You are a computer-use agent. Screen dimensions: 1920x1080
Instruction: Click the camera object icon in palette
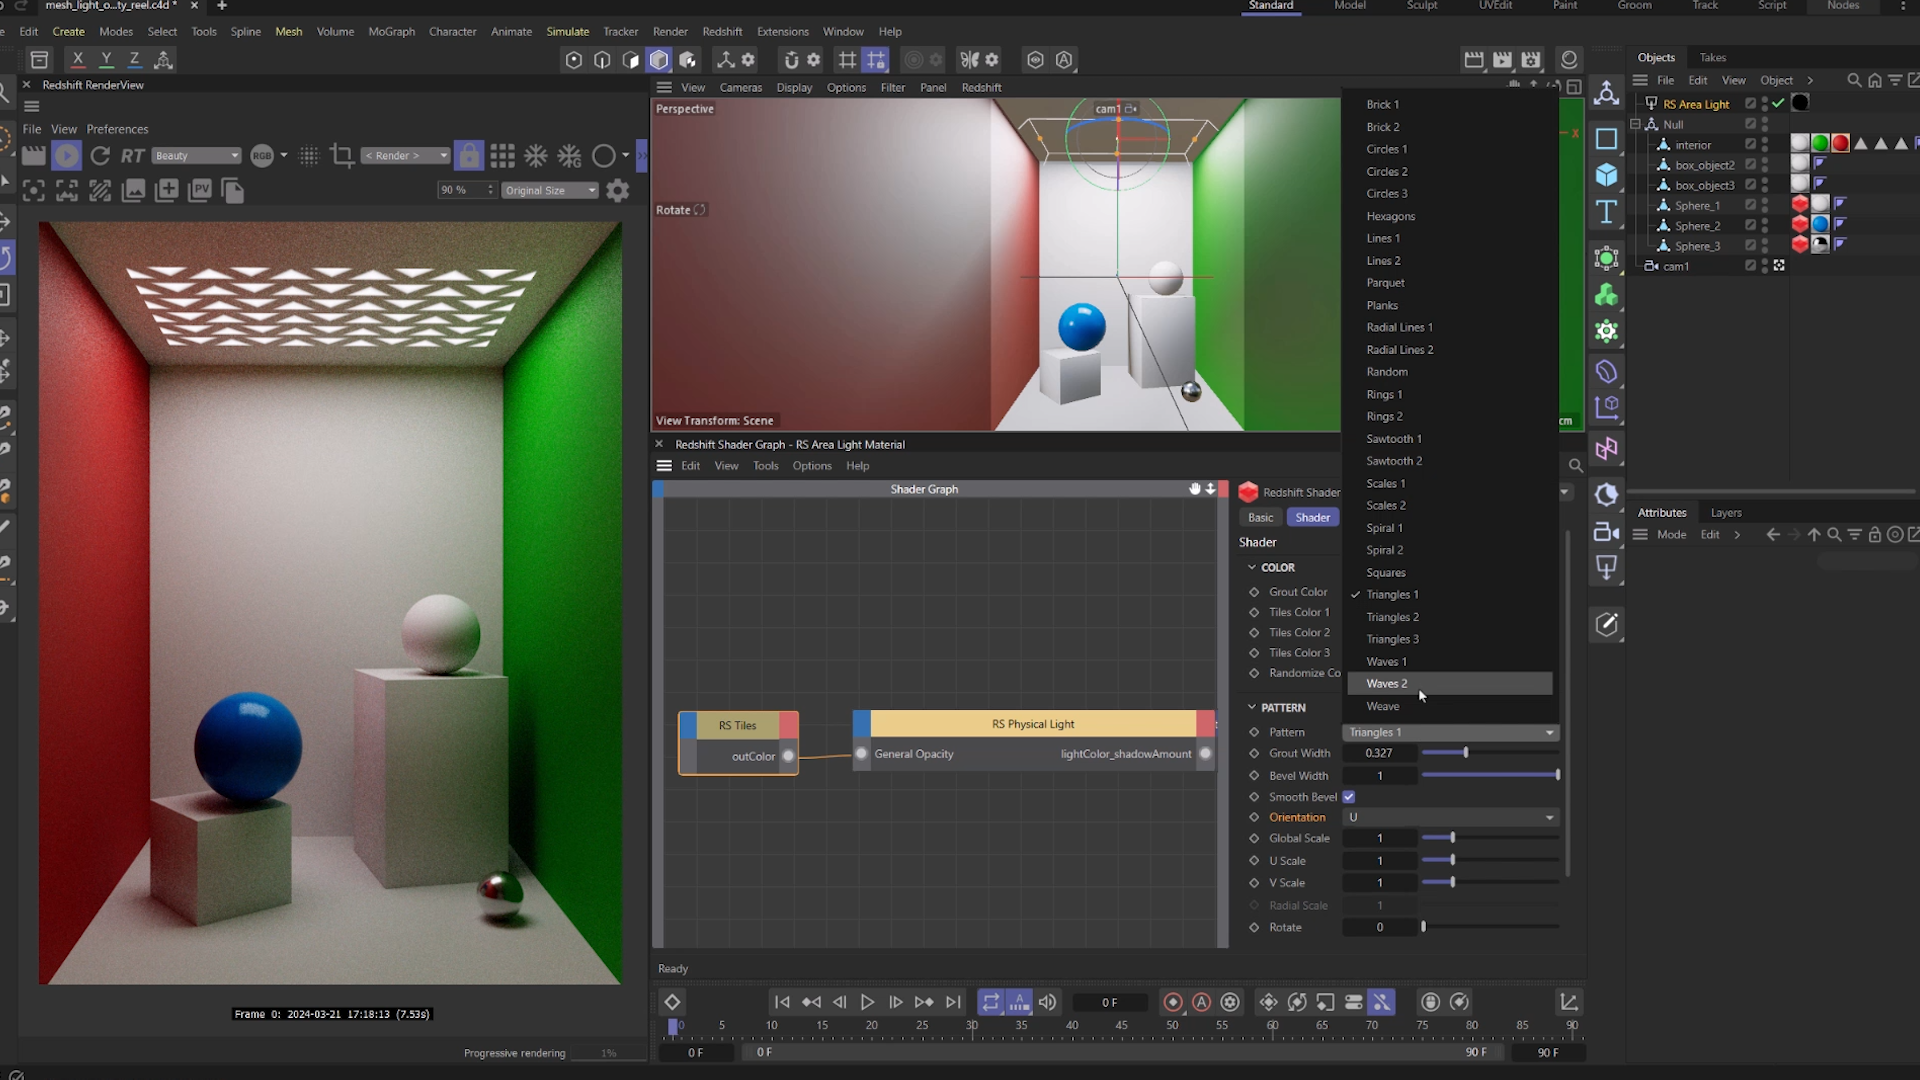(x=1607, y=532)
